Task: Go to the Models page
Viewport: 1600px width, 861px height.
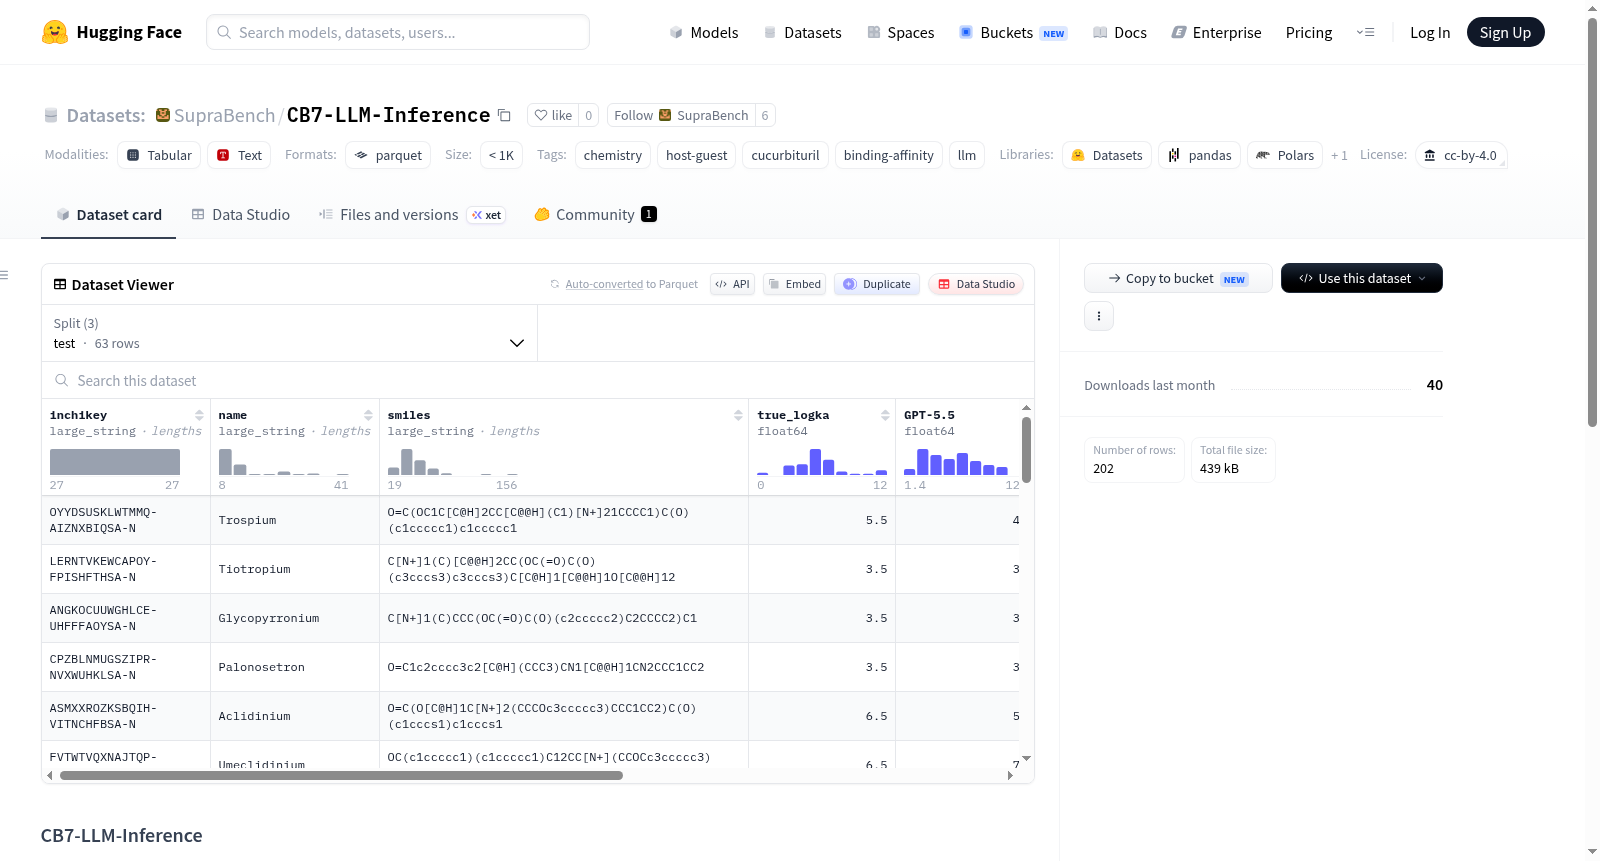Action: [704, 32]
